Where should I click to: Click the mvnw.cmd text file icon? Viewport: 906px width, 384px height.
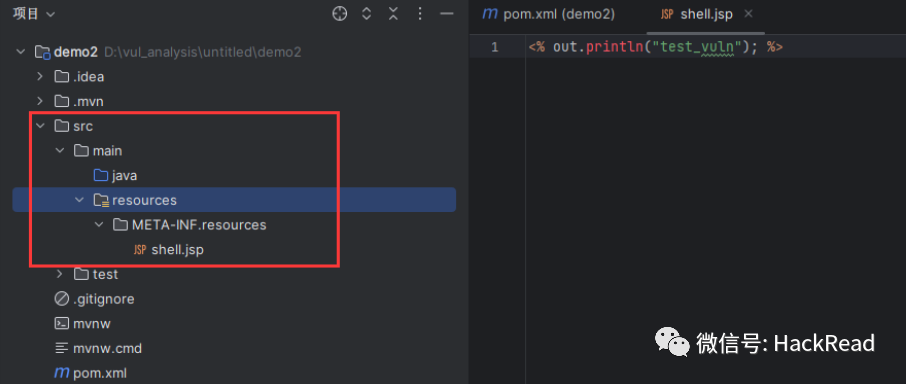tap(62, 348)
